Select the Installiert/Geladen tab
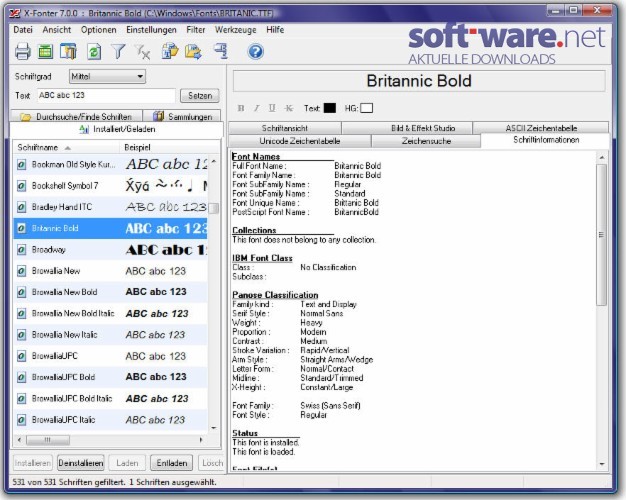The height and width of the screenshot is (500, 626). click(117, 129)
